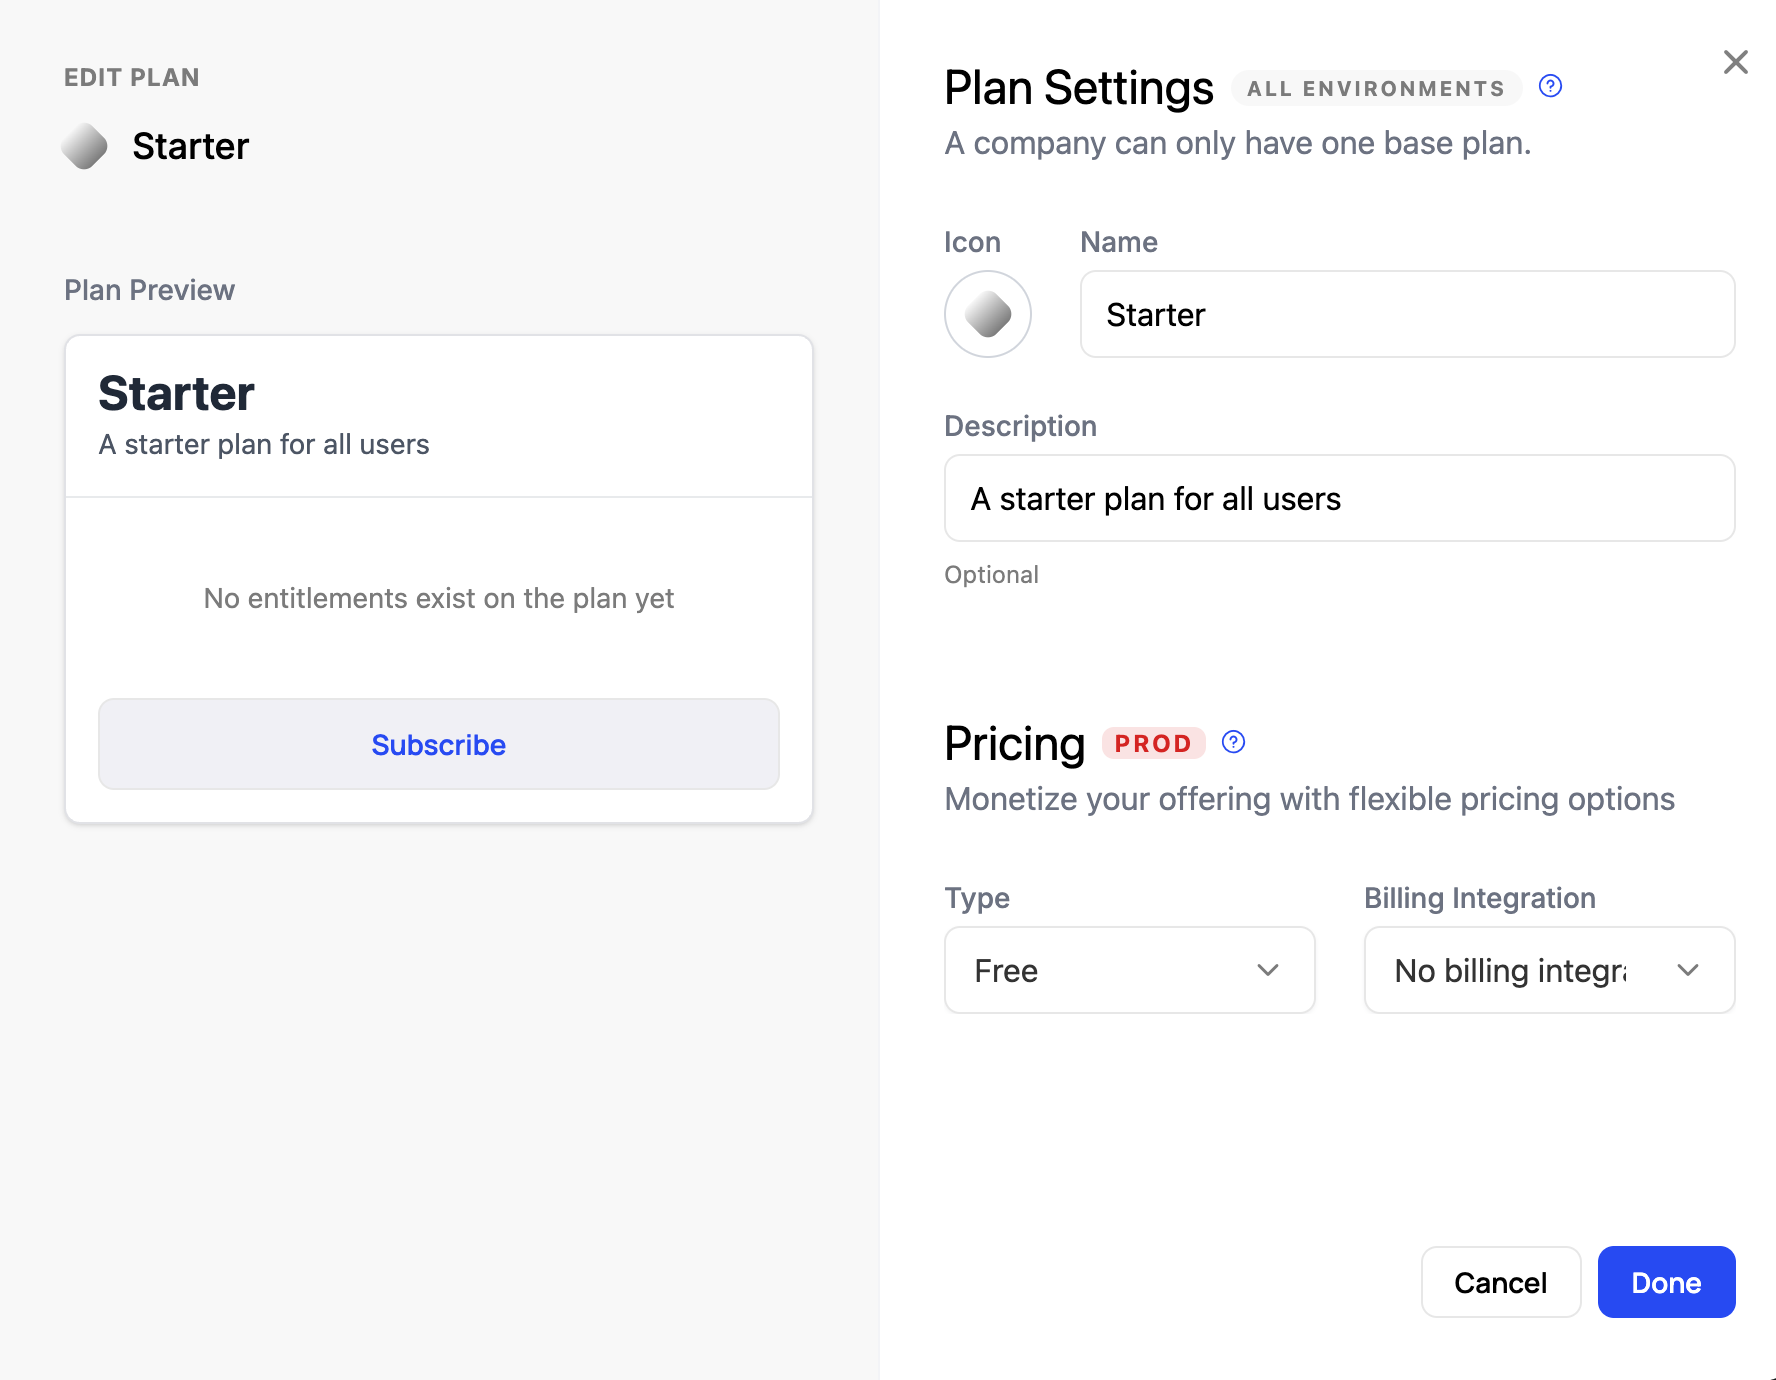Viewport: 1776px width, 1380px height.
Task: Click the Plan Preview card
Action: [x=438, y=577]
